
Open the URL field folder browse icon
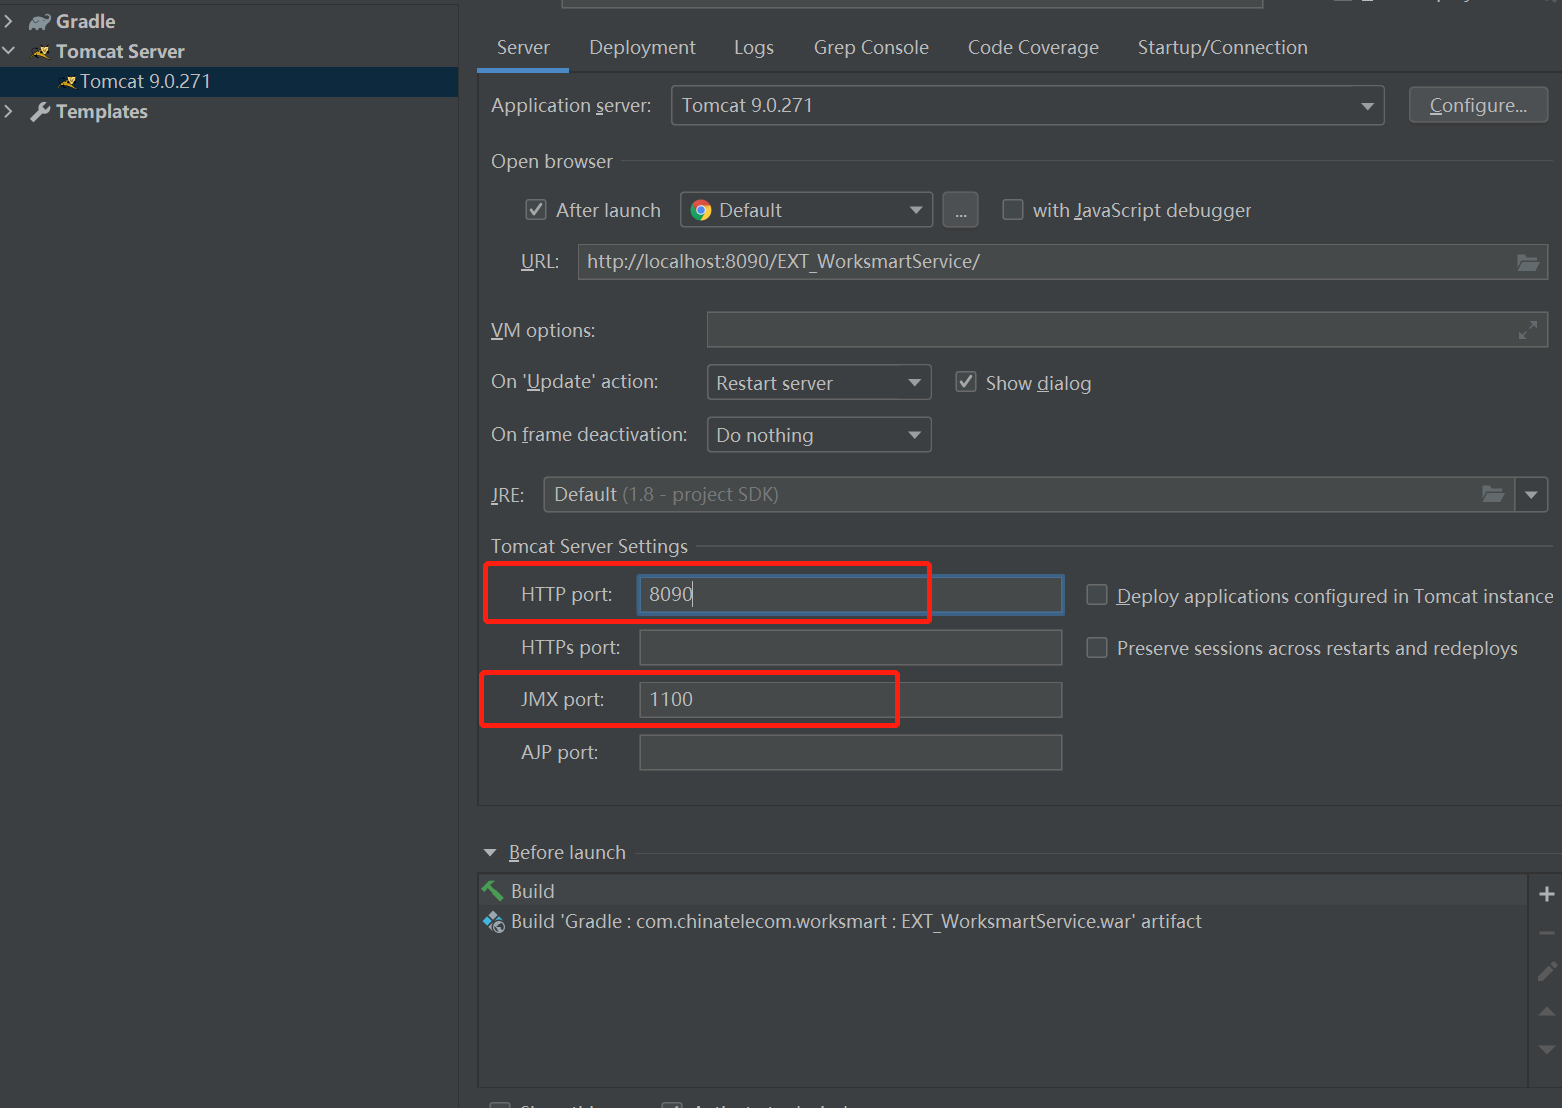[1528, 262]
